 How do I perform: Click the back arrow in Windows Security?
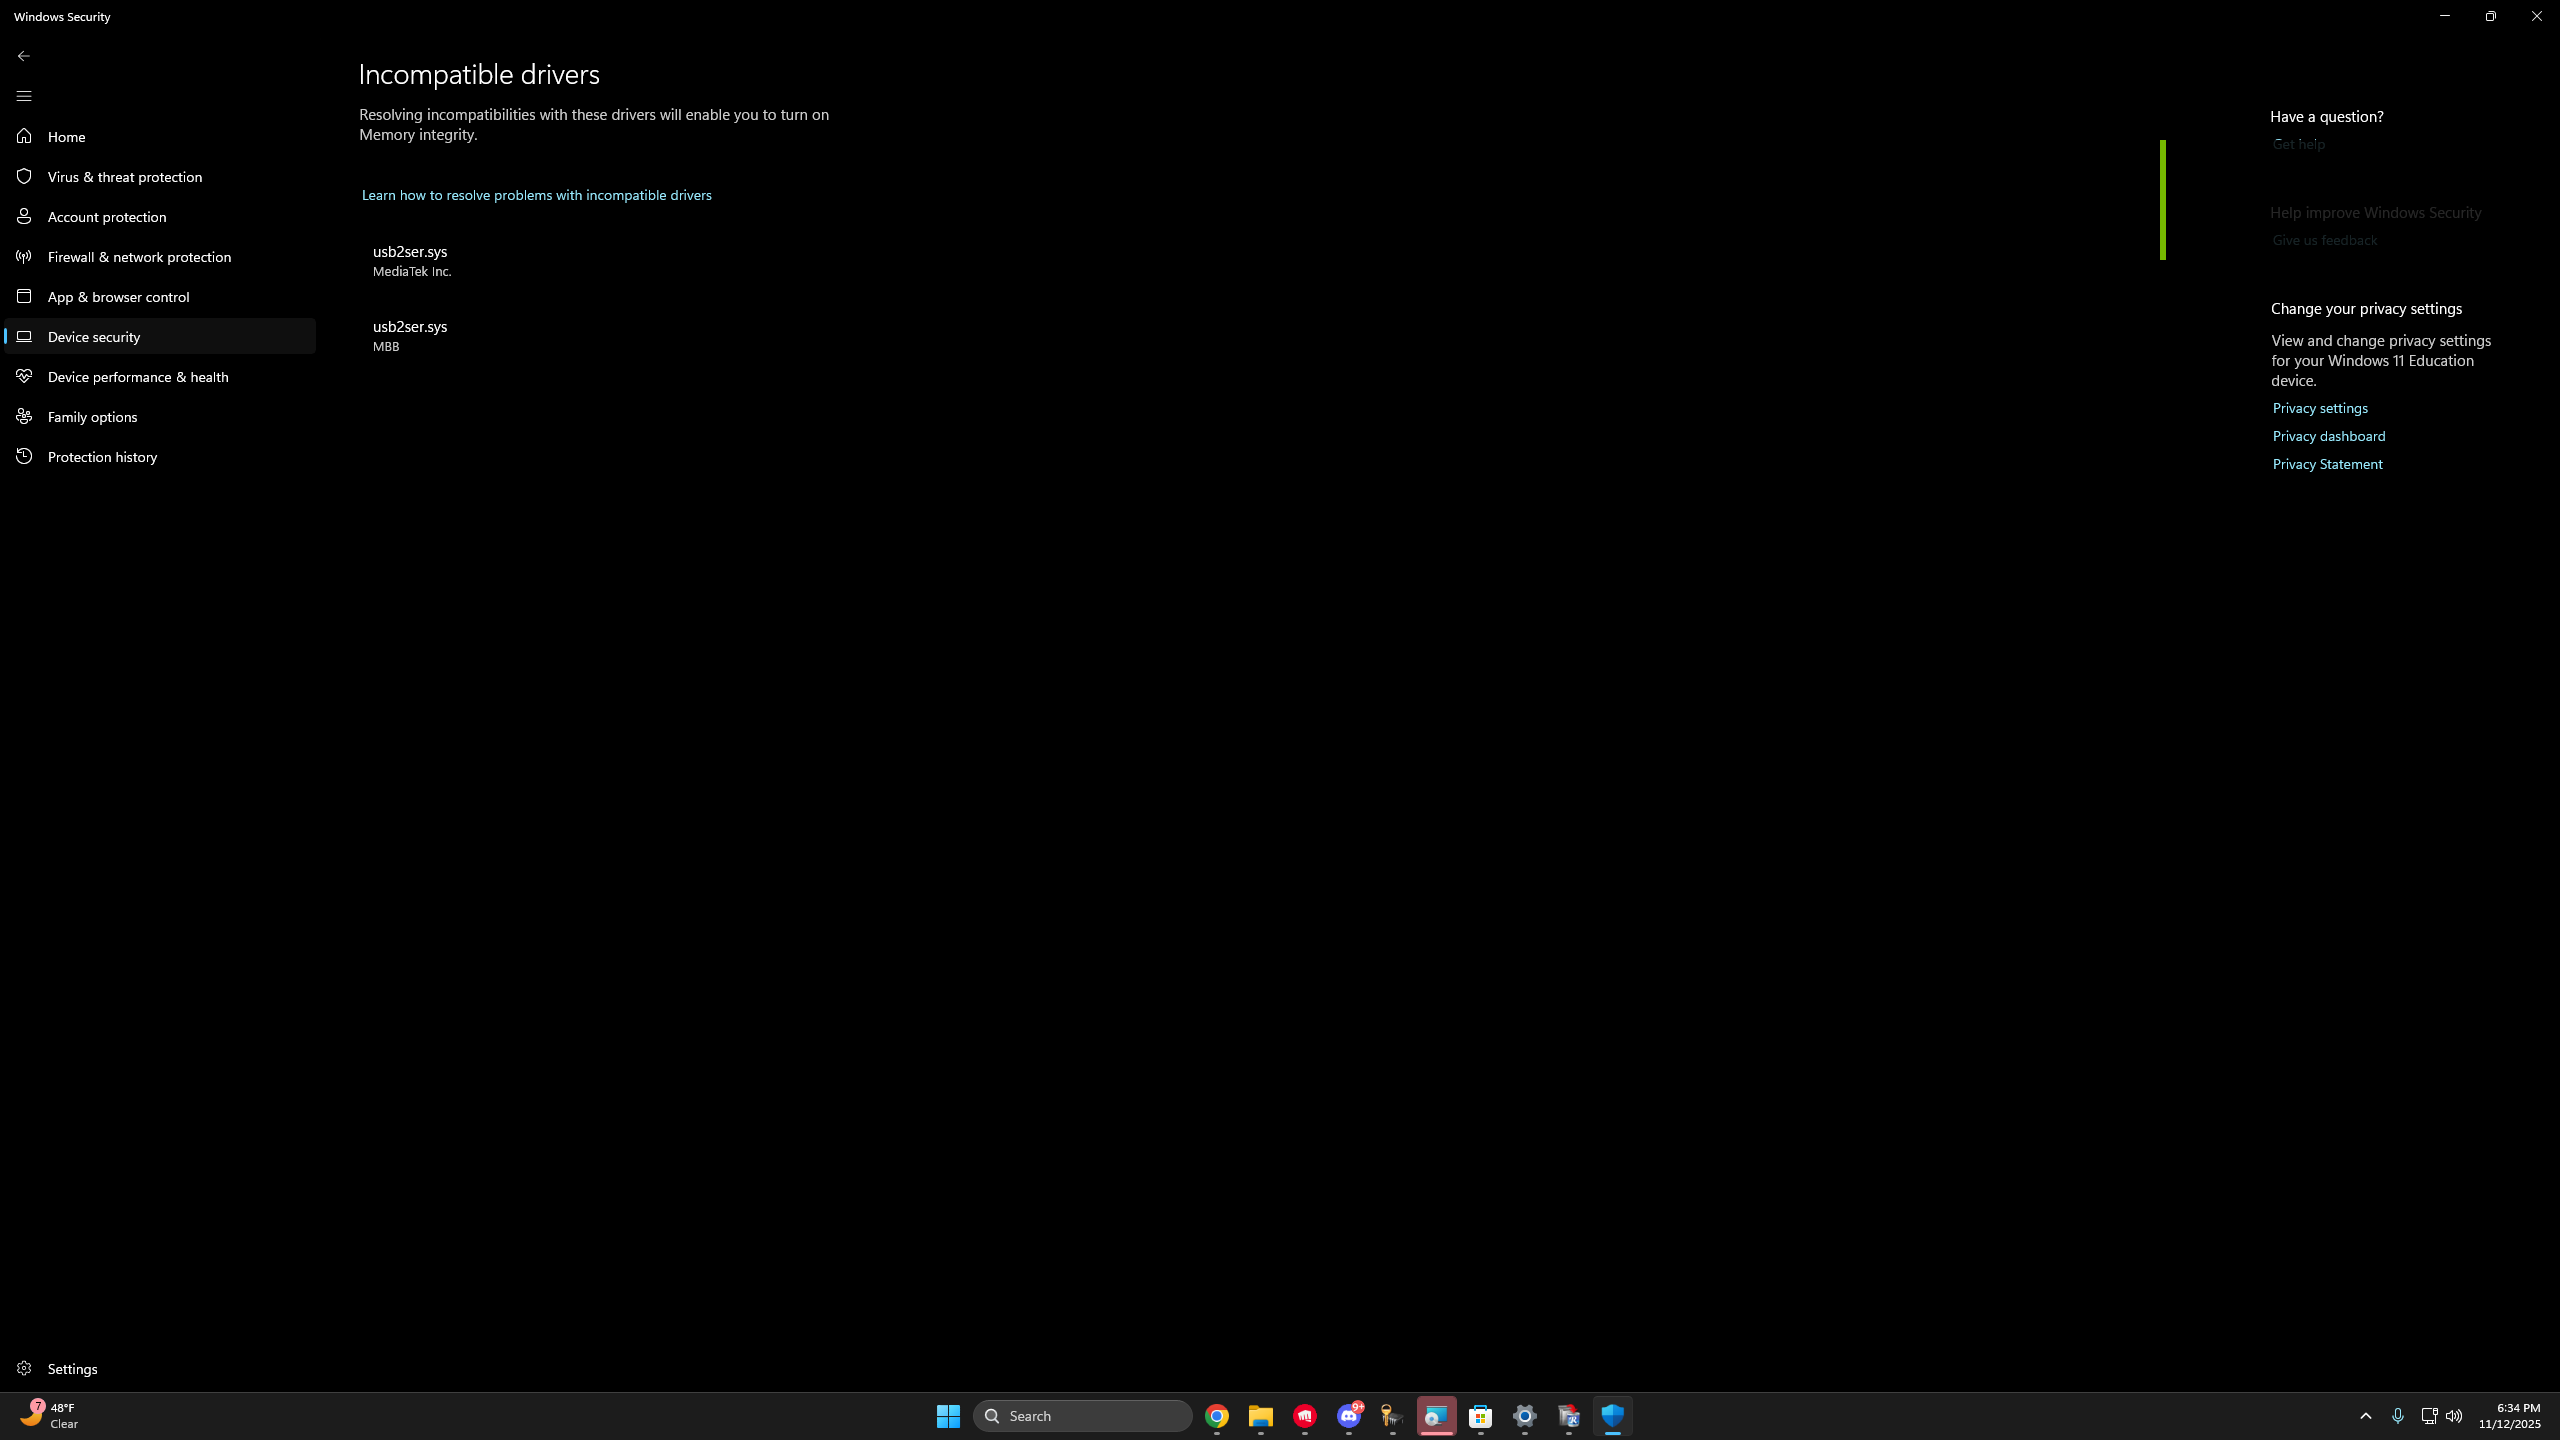pyautogui.click(x=24, y=55)
